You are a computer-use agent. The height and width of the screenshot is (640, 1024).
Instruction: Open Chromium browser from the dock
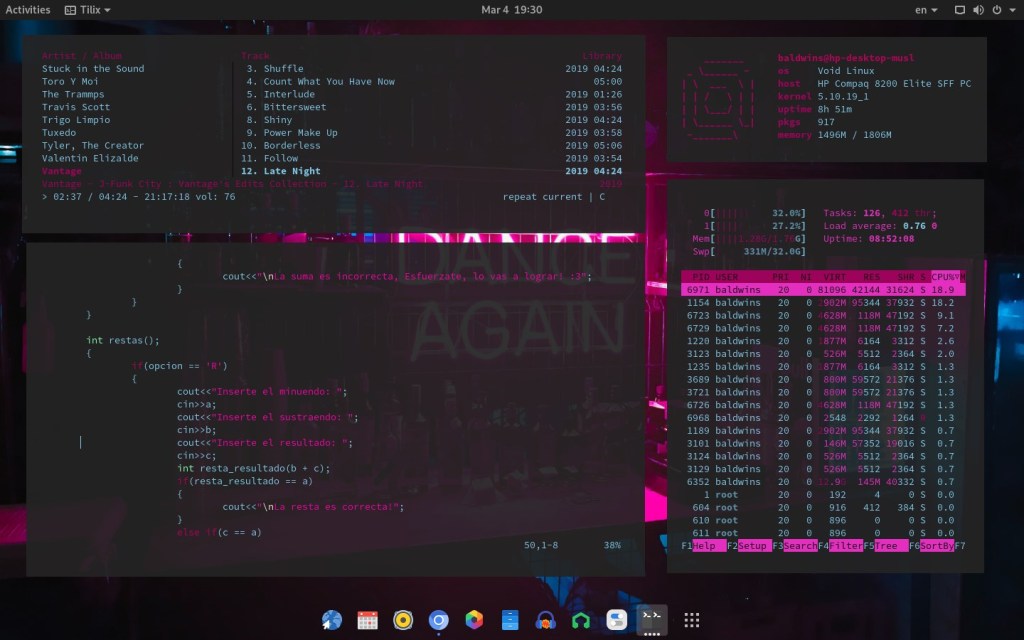click(x=438, y=620)
